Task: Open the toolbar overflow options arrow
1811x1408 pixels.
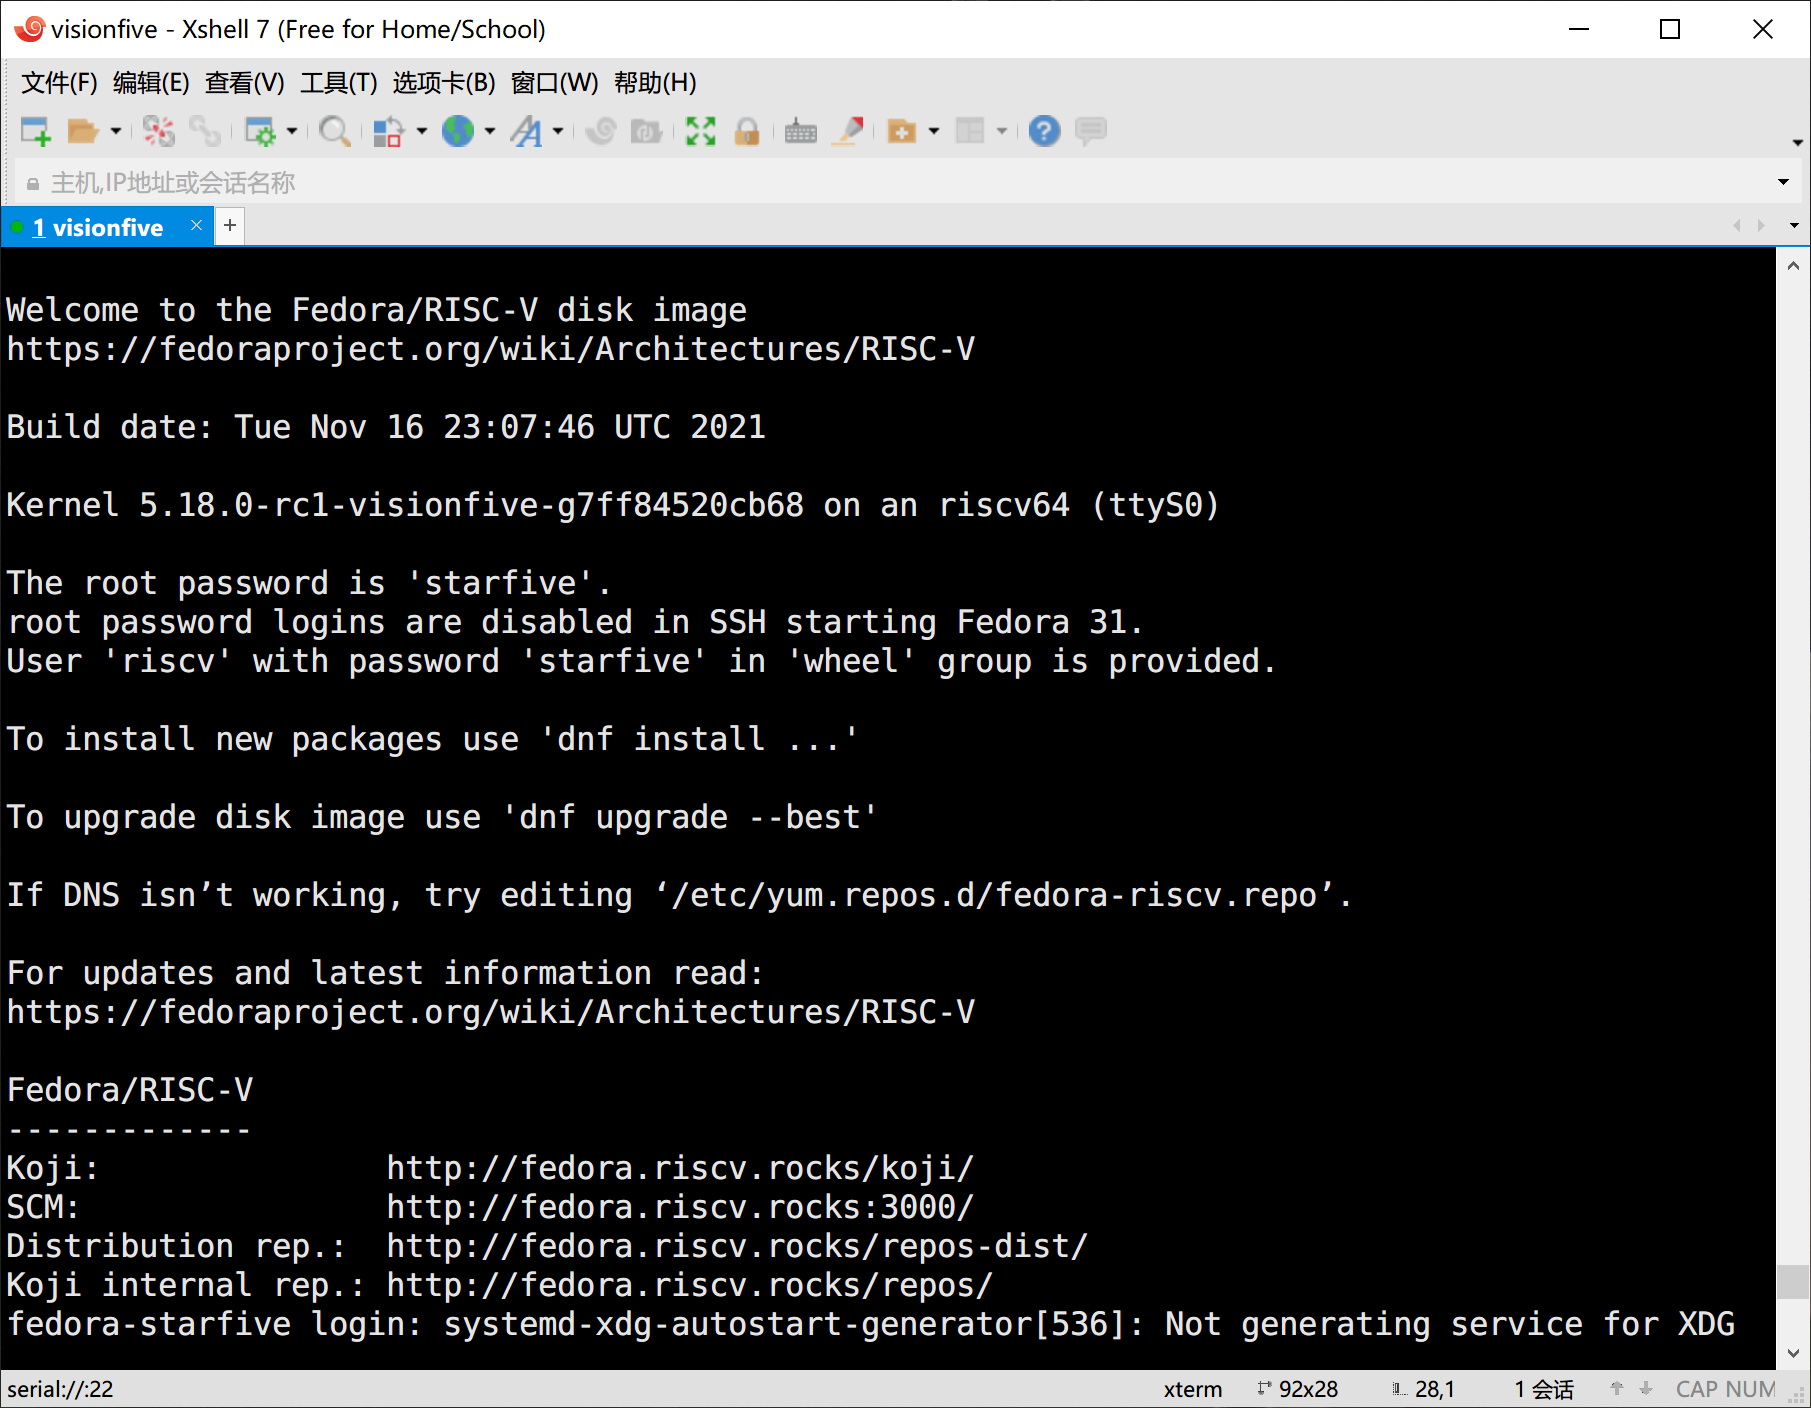Action: [x=1797, y=143]
